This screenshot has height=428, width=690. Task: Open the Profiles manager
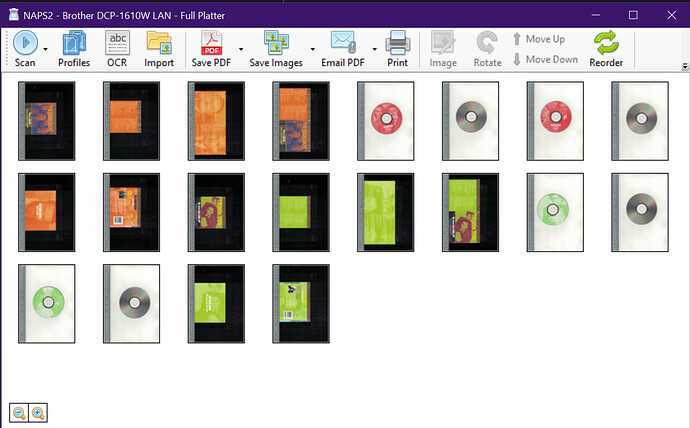pyautogui.click(x=74, y=49)
